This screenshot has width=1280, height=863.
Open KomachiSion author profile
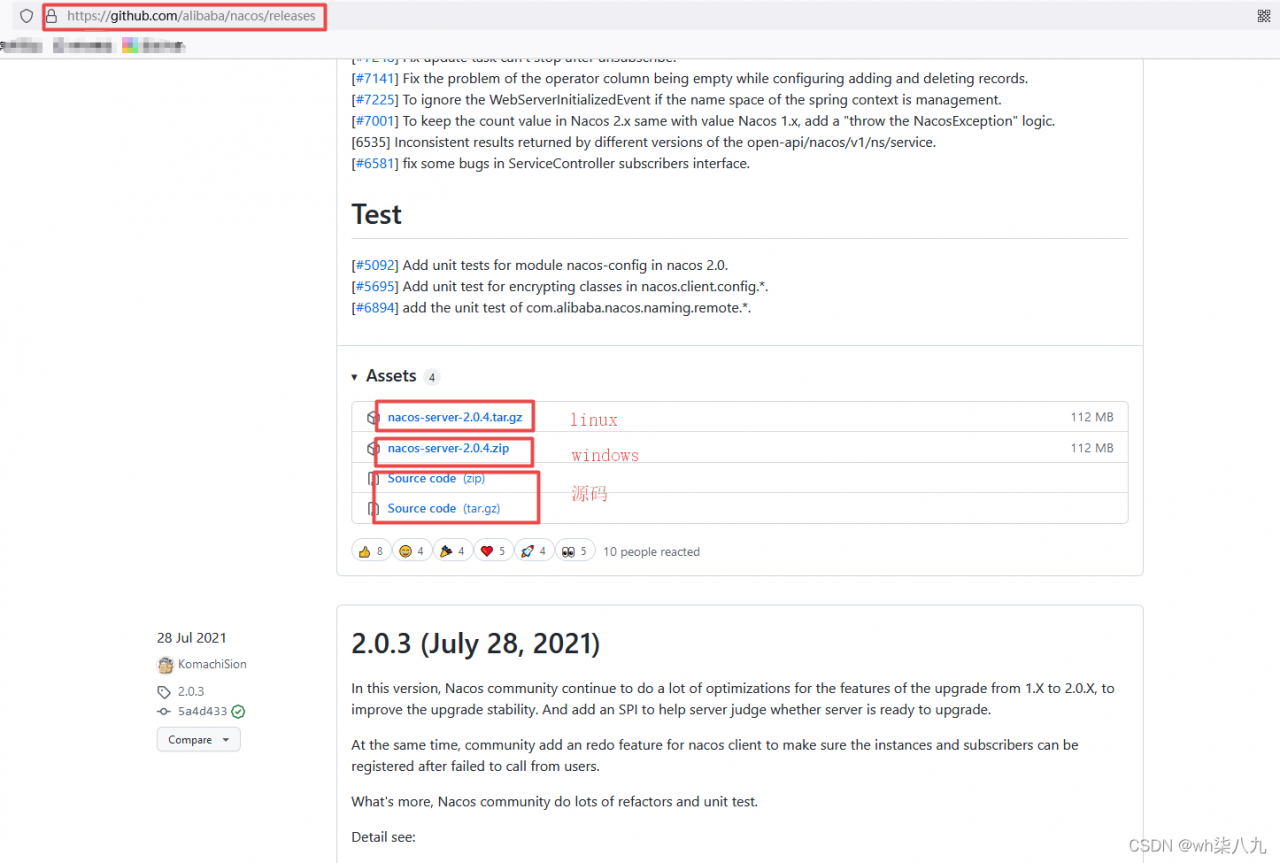tap(212, 664)
